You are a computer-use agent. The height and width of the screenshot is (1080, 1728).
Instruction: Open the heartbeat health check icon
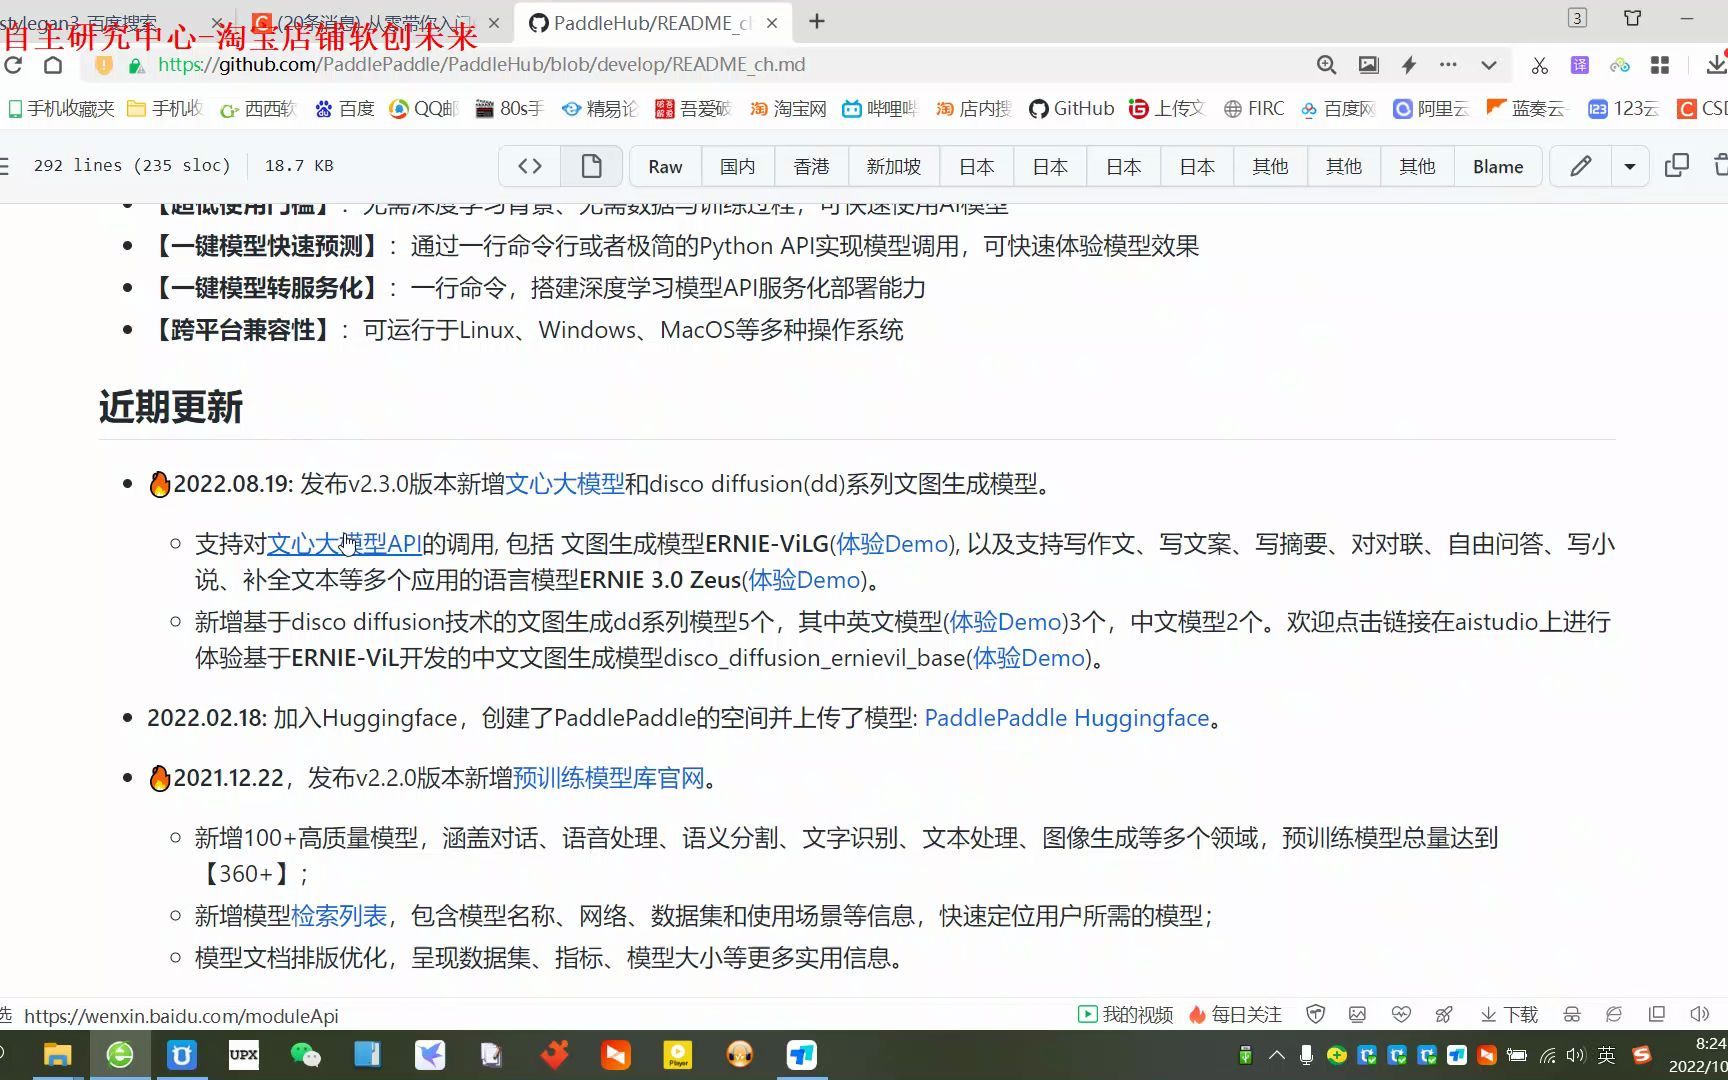[1401, 1015]
